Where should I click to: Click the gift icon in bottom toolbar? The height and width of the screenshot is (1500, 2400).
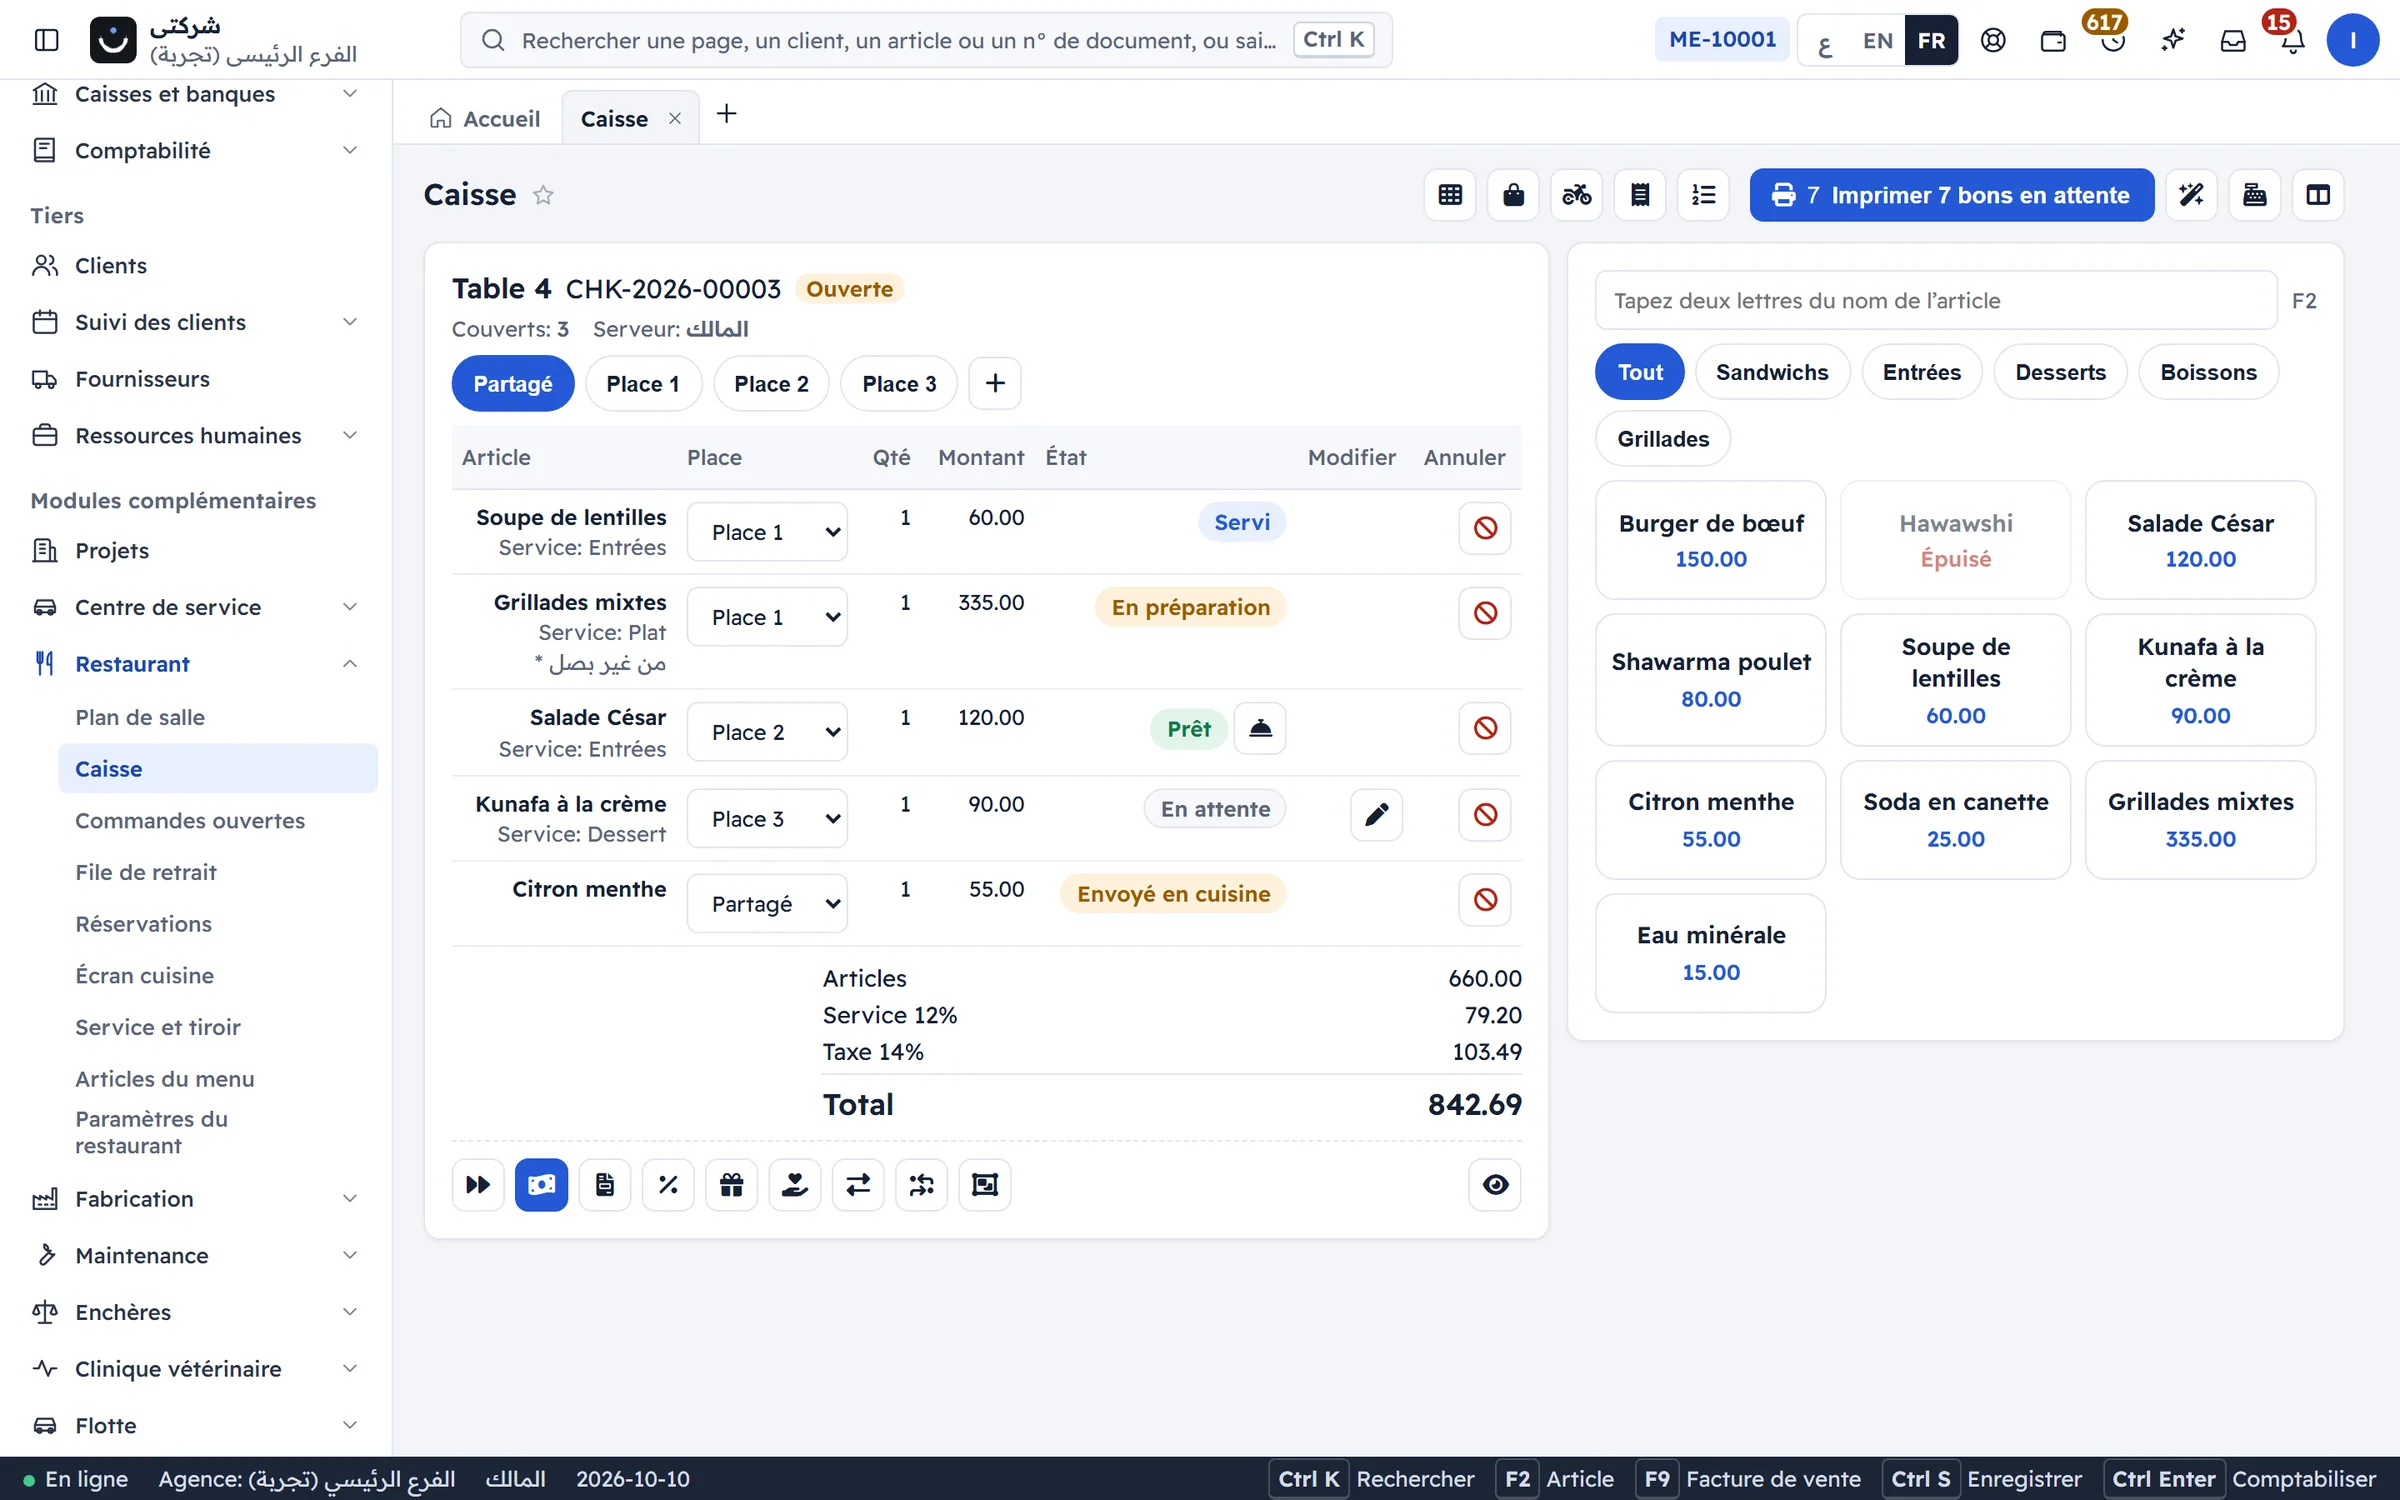[731, 1185]
